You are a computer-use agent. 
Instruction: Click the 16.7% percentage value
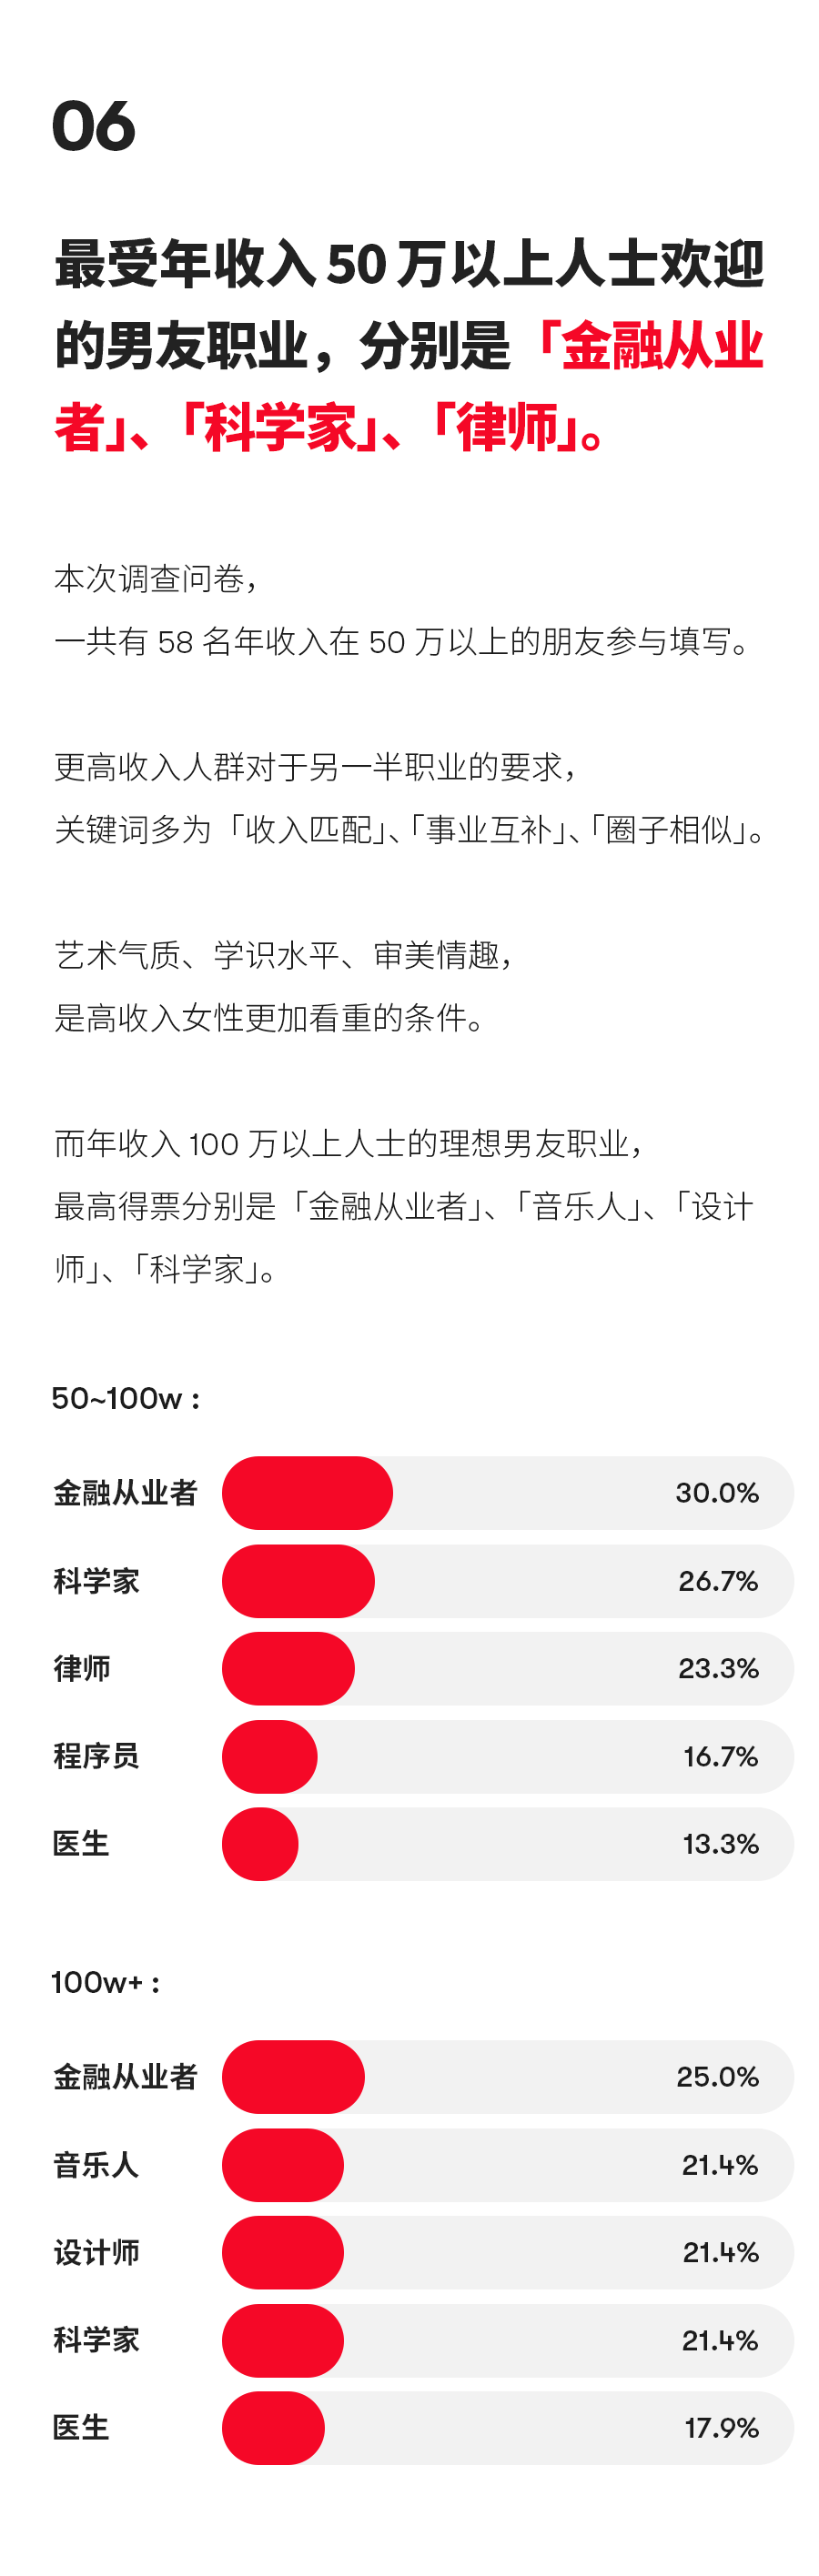click(720, 1756)
